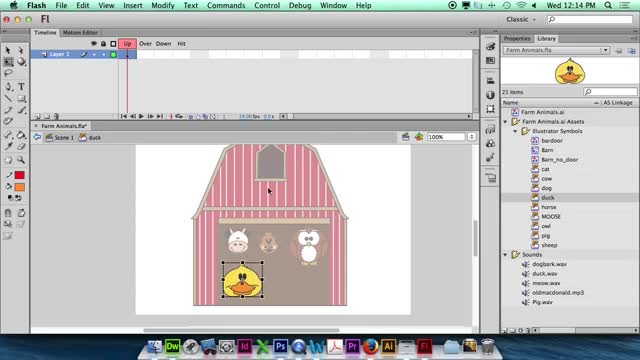Click the Delete layer trash icon in timeline
This screenshot has height=360, width=640.
(x=56, y=116)
